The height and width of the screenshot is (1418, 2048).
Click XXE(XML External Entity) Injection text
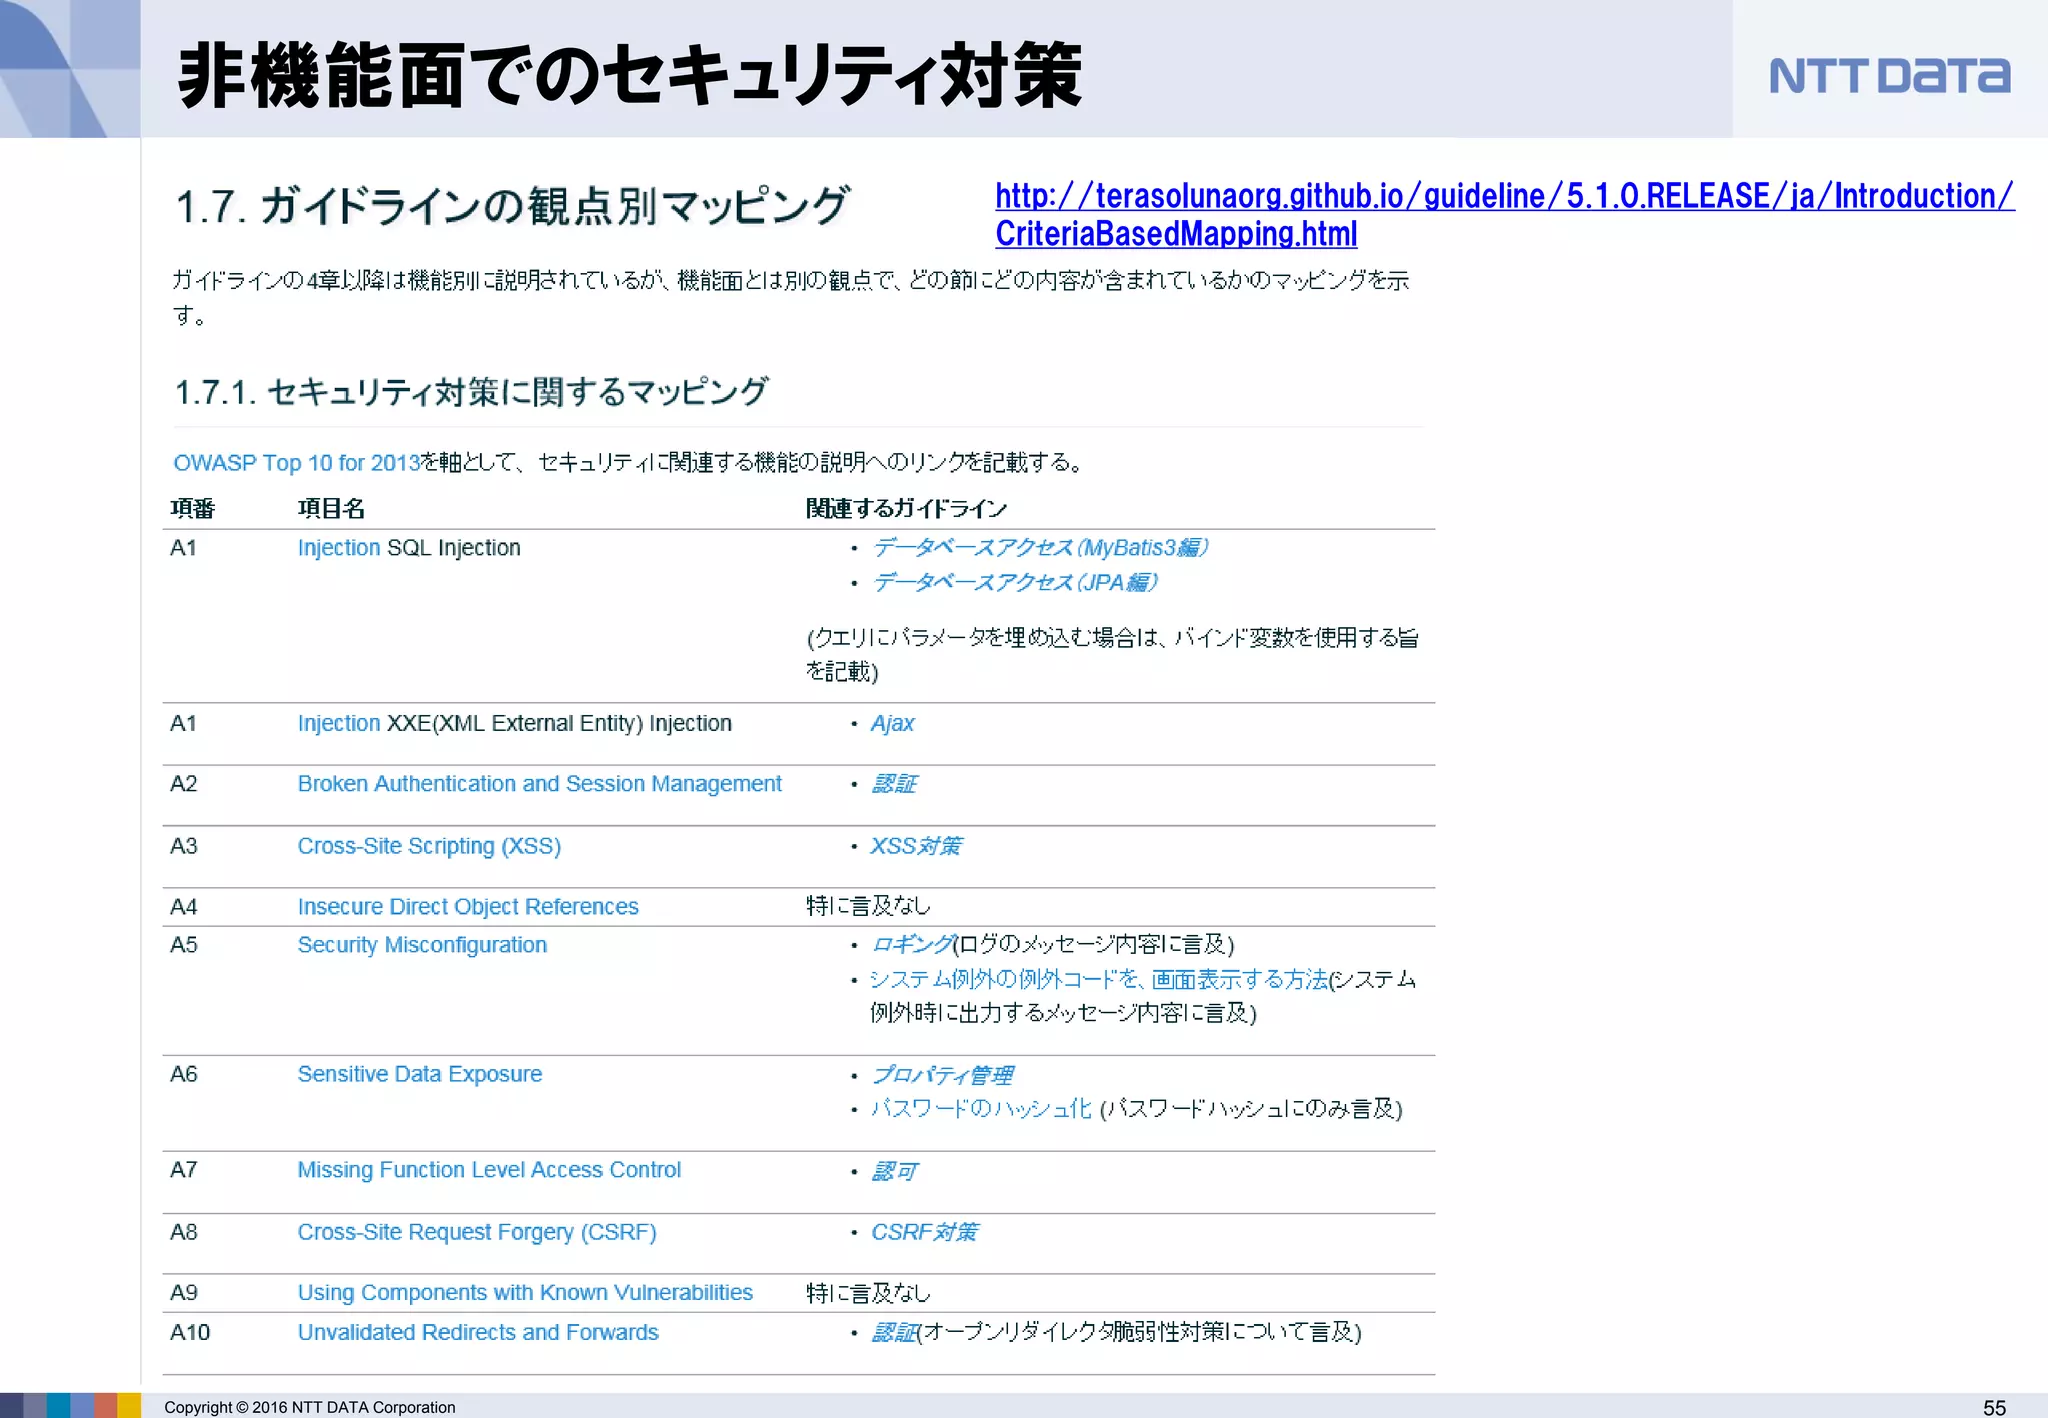coord(559,723)
